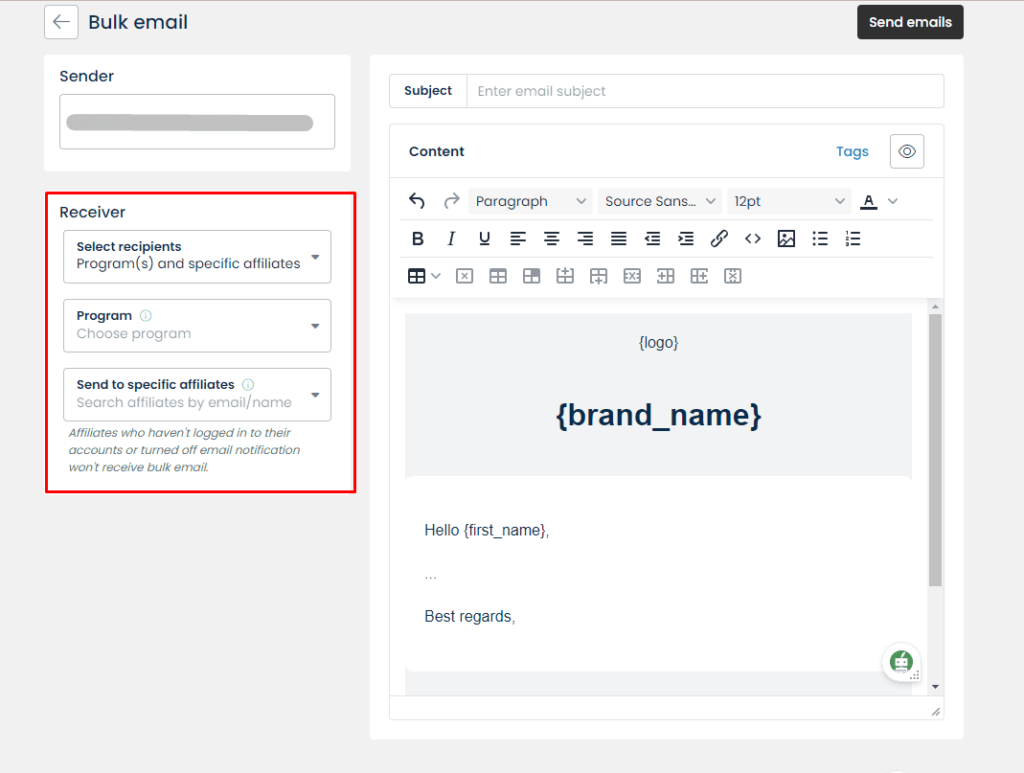This screenshot has width=1024, height=773.
Task: Create a bulleted list
Action: coord(820,239)
